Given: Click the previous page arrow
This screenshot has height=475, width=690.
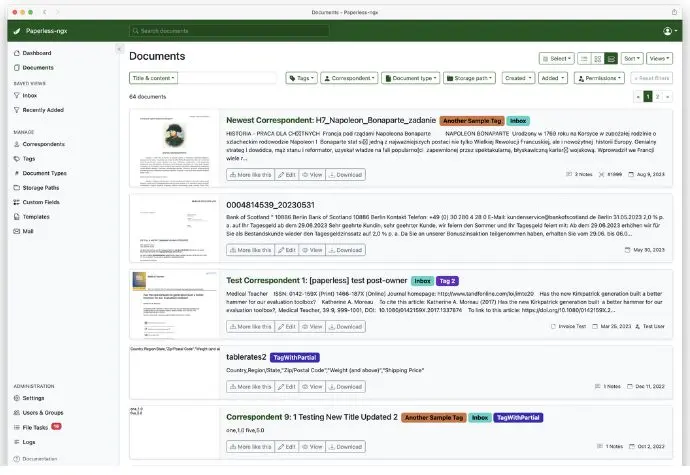Looking at the screenshot, I should (x=638, y=96).
